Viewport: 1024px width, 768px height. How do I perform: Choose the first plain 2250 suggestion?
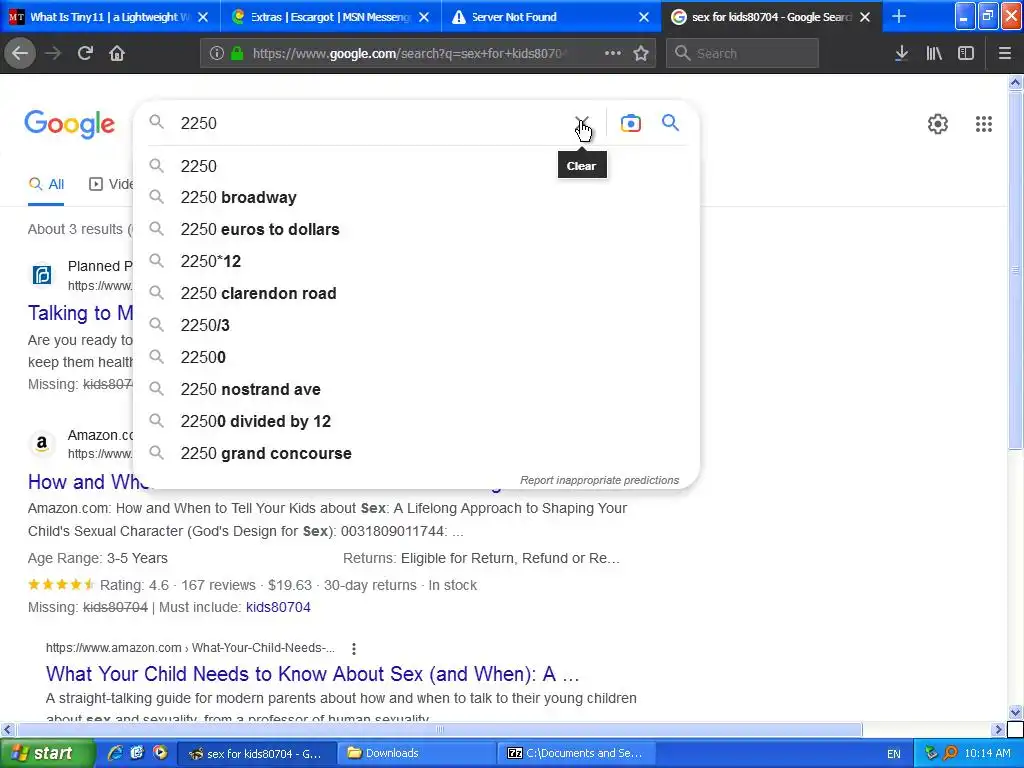pos(416,166)
